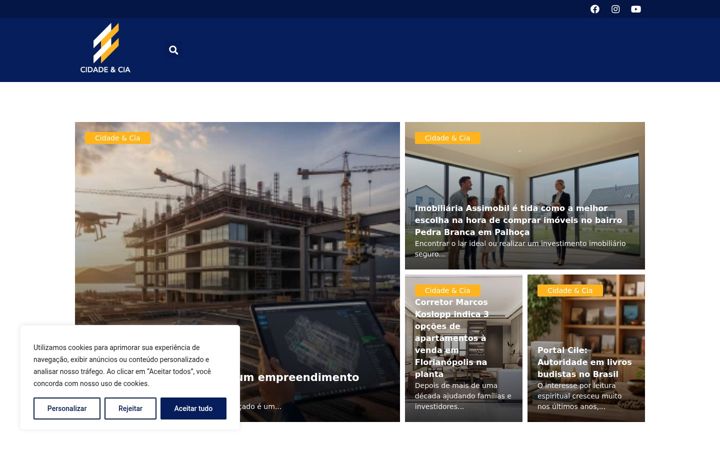Click excerpt 'Encontrar o lar ideal ou realizar'
This screenshot has height=450, width=720.
[520, 248]
